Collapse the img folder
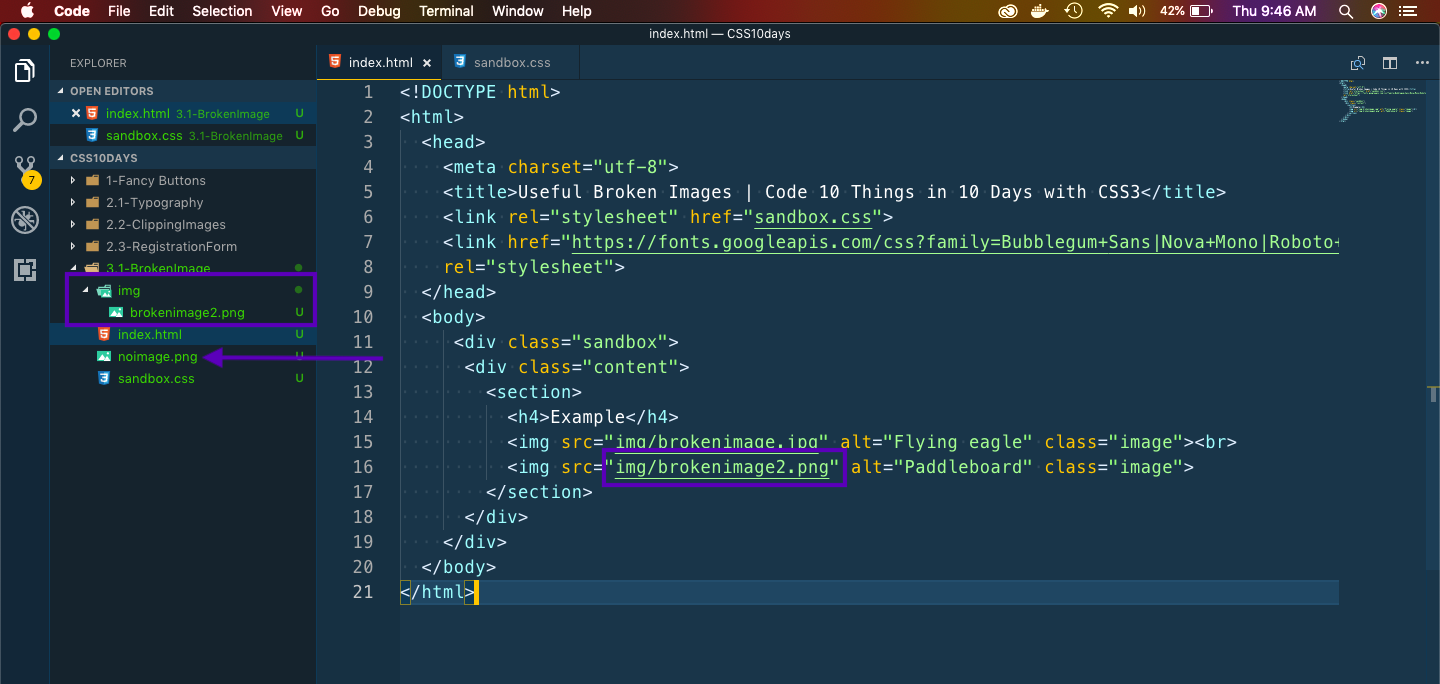Viewport: 1440px width, 684px height. (85, 290)
